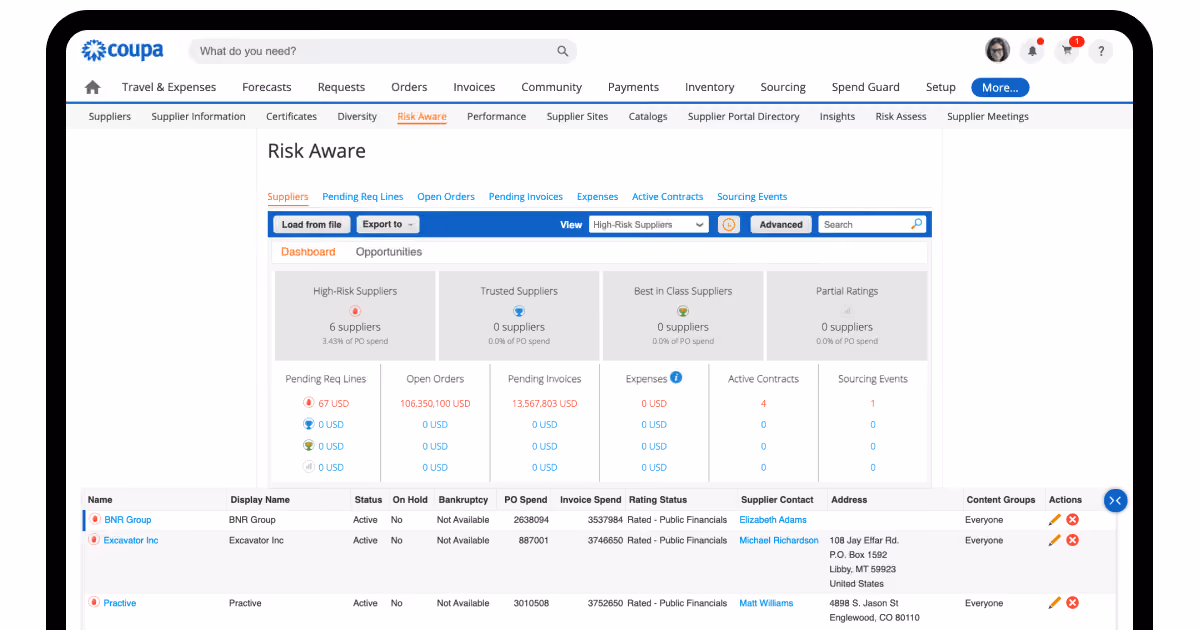Sort by PO Spend column header
Image resolution: width=1200 pixels, height=630 pixels.
tap(526, 500)
